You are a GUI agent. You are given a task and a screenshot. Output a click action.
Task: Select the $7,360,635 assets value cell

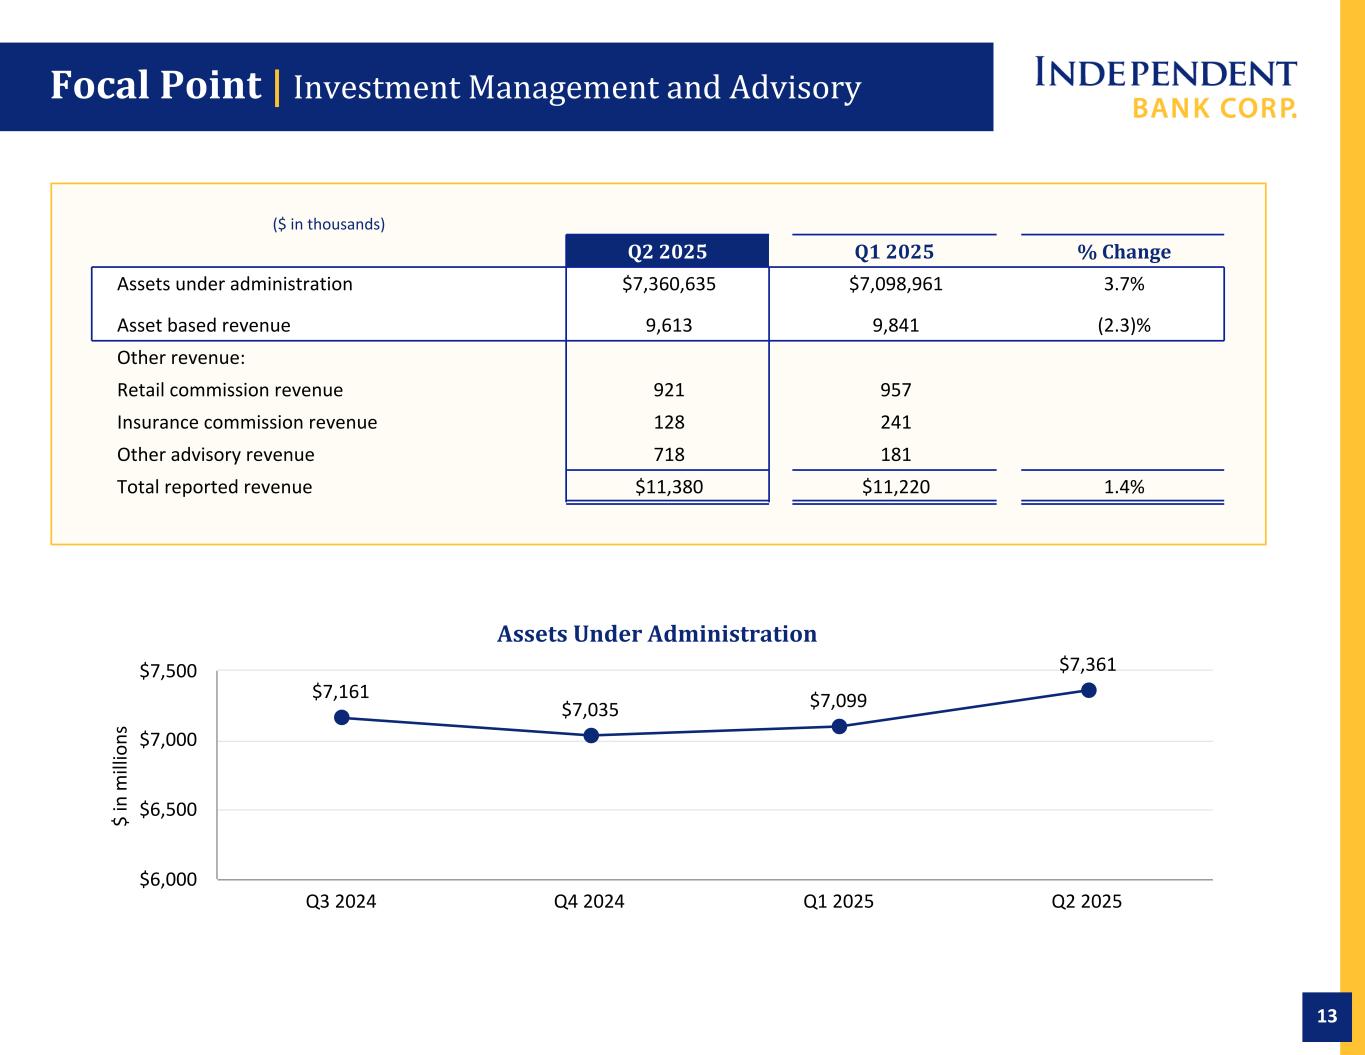click(x=668, y=284)
